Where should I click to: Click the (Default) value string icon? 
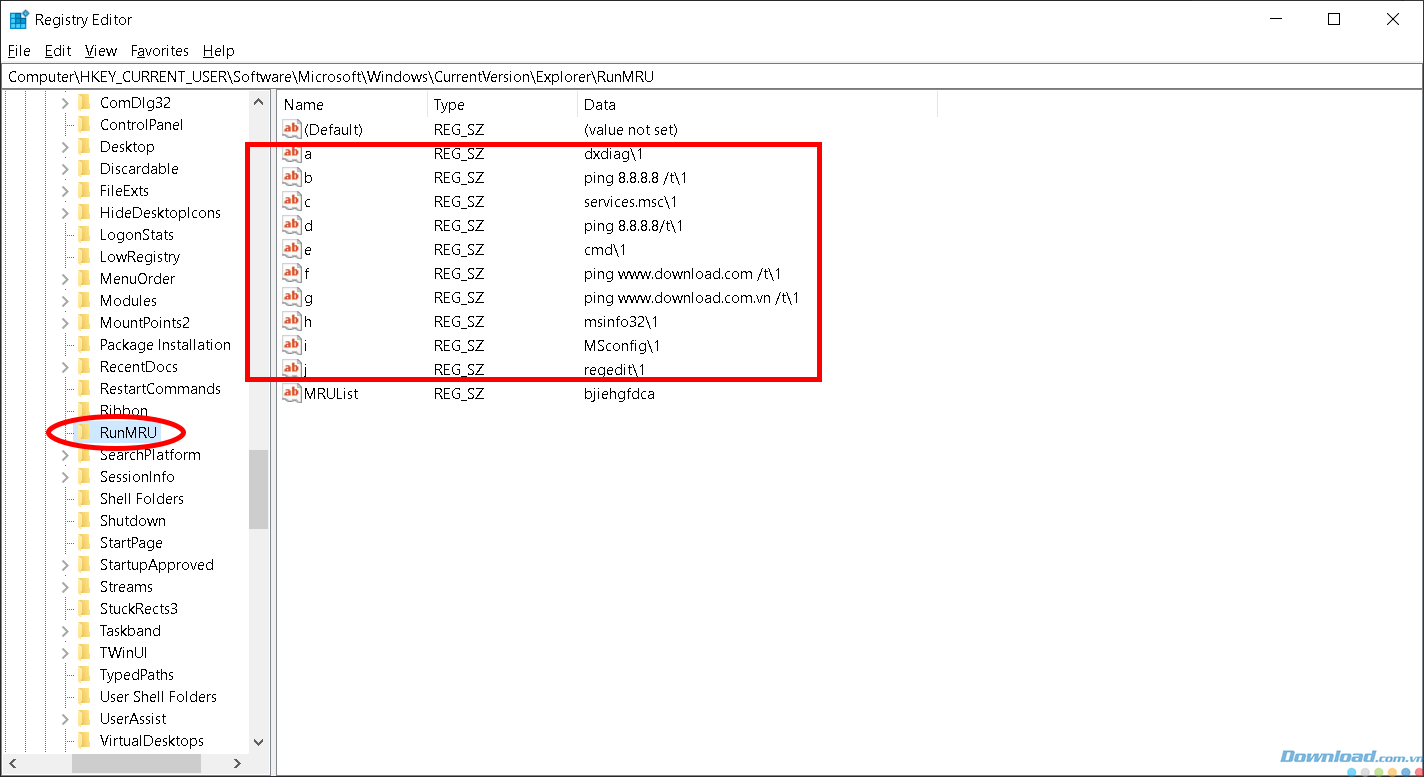(292, 130)
